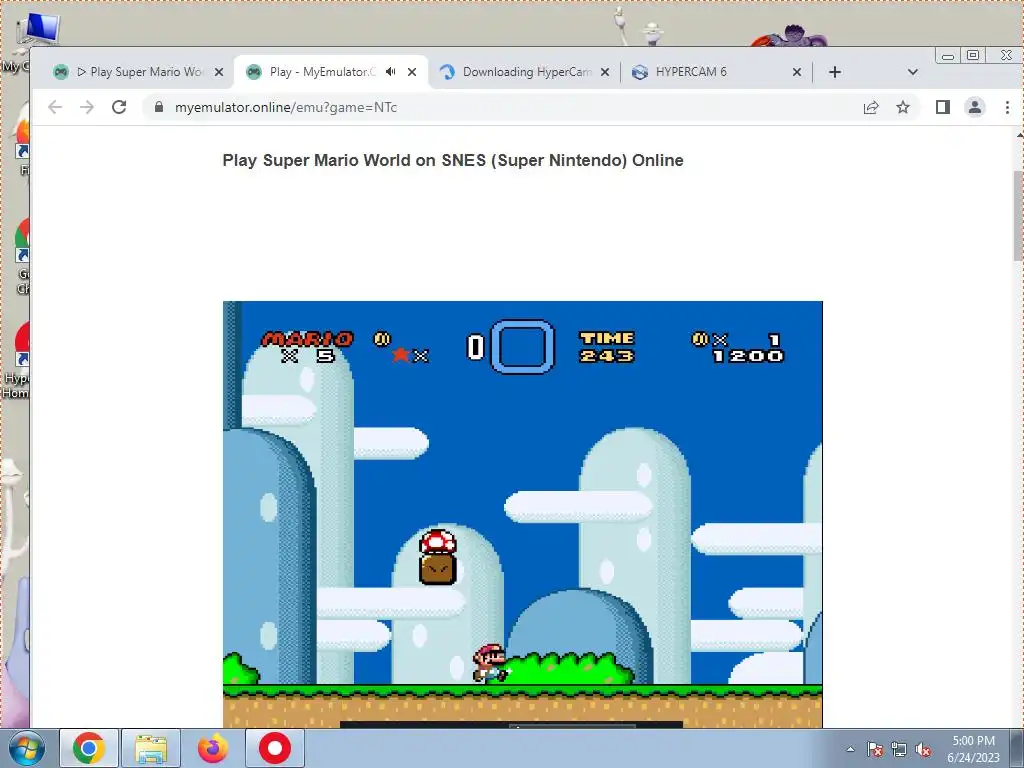Open a new browser tab

coord(835,72)
